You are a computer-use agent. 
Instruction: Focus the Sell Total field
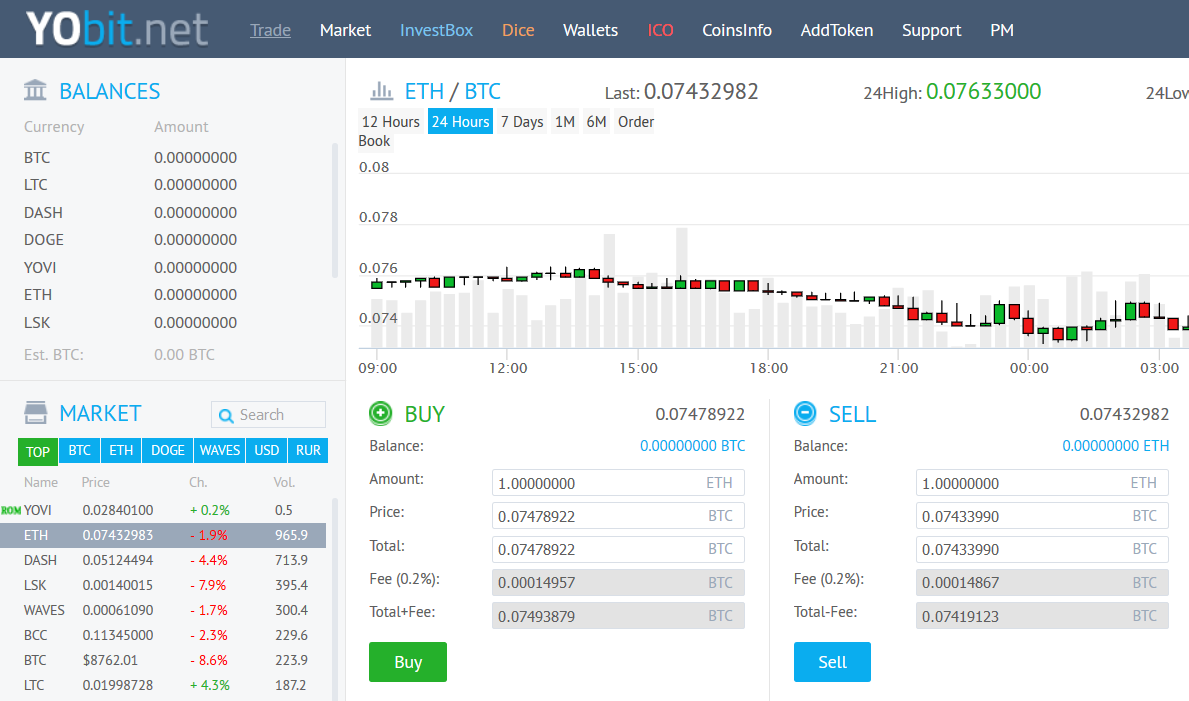point(1042,549)
